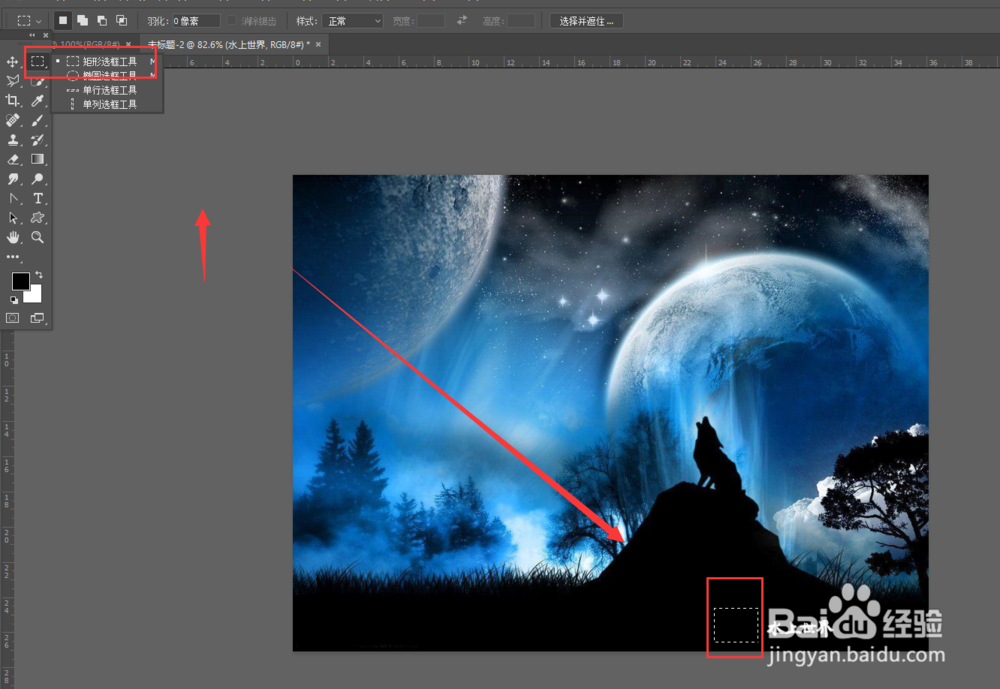This screenshot has width=1000, height=689.
Task: Open the 样式 style dropdown
Action: pos(353,21)
